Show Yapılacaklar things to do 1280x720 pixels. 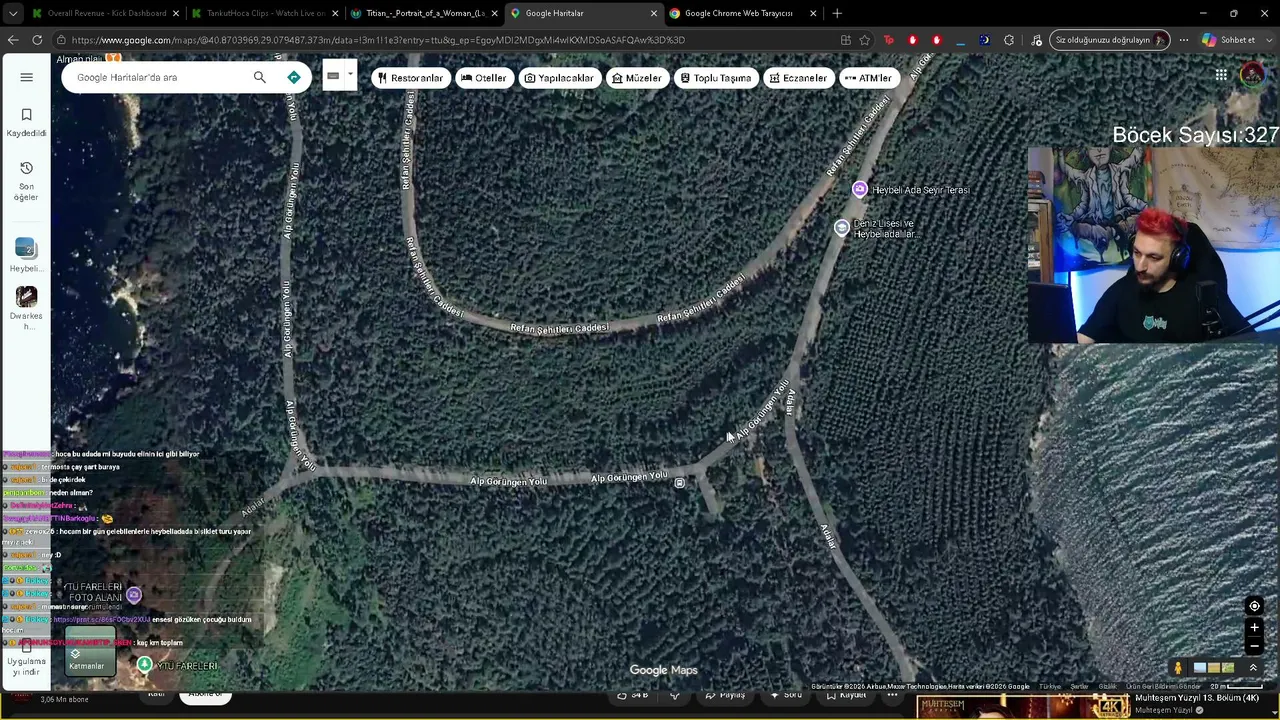559,78
